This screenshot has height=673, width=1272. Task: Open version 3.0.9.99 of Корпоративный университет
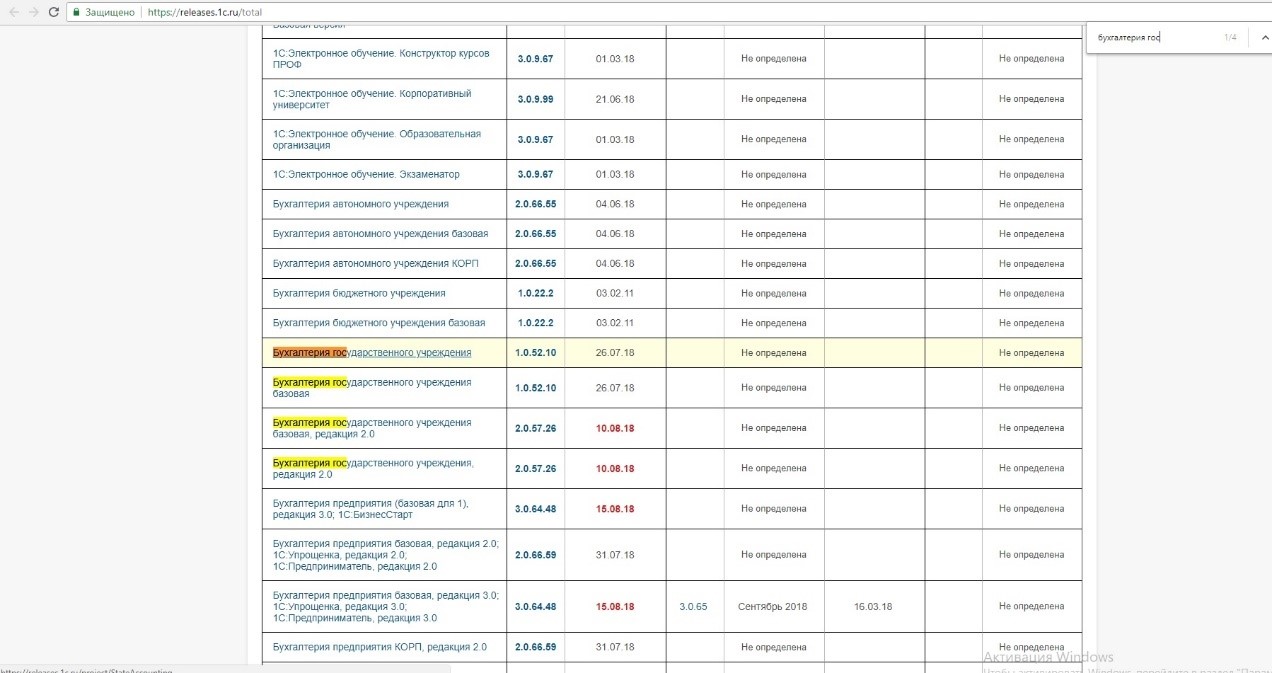point(535,99)
